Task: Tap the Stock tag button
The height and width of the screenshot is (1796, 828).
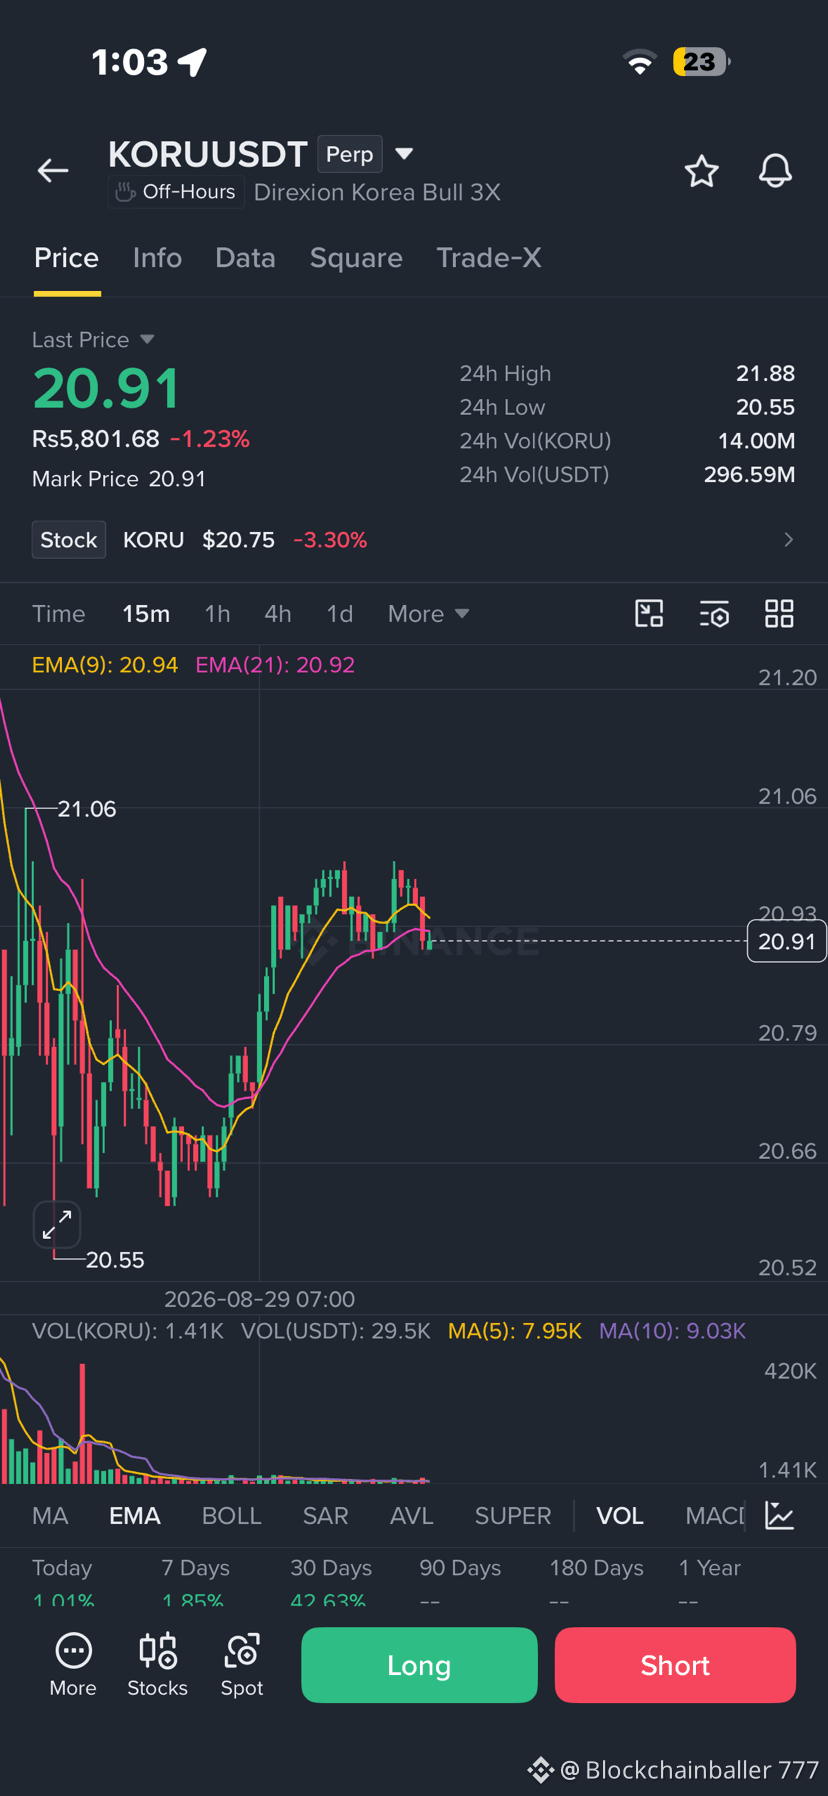Action: [69, 540]
